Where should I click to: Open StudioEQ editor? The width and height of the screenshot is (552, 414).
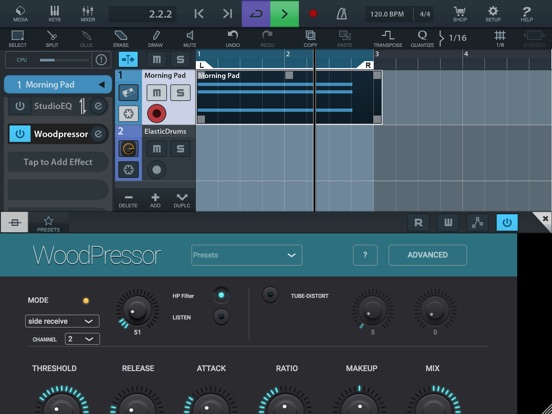(98, 106)
